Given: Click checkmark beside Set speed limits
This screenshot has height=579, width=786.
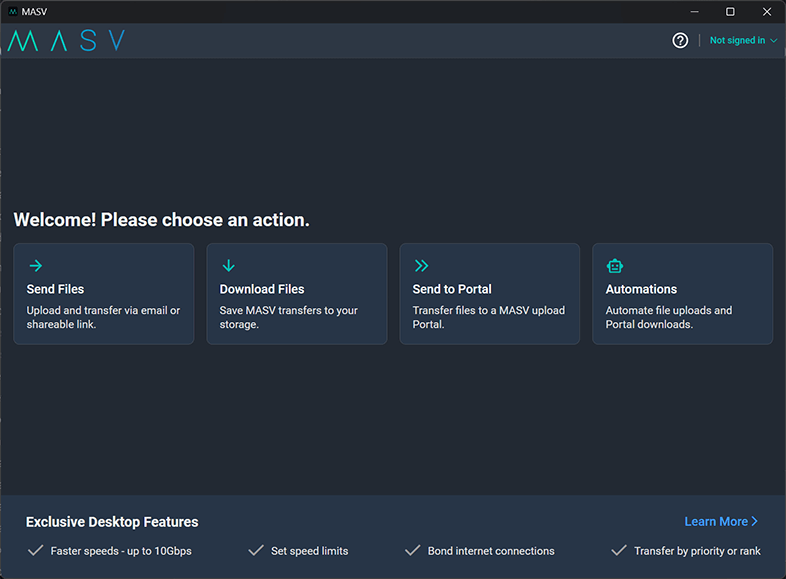Looking at the screenshot, I should coord(256,550).
